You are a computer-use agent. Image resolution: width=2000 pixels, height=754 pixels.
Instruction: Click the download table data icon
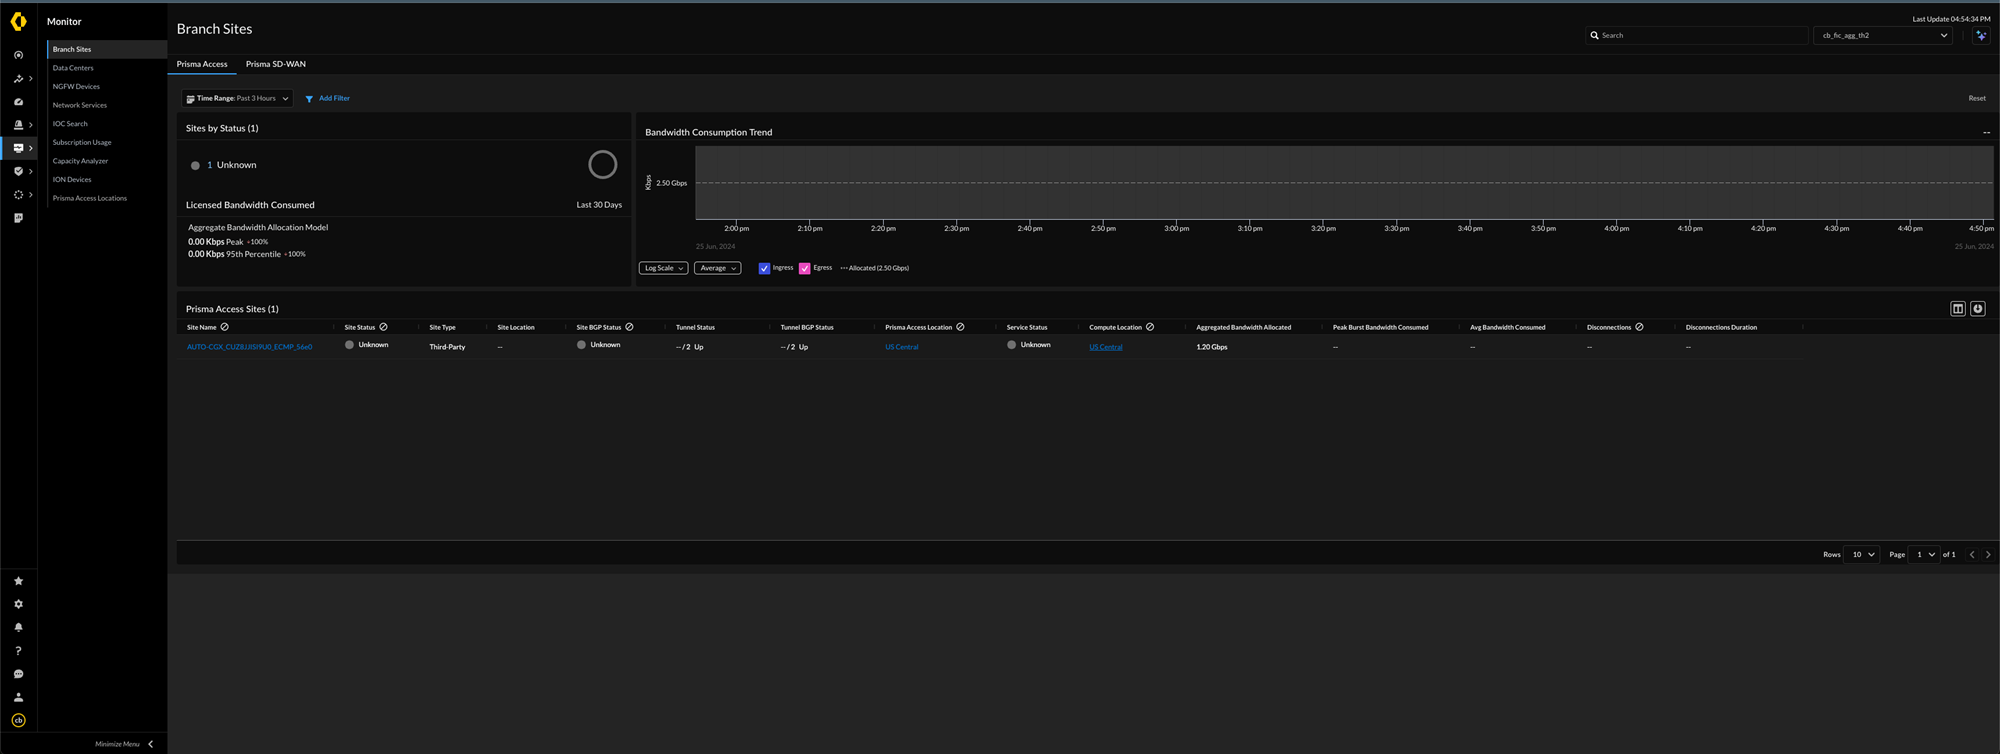pos(1978,309)
